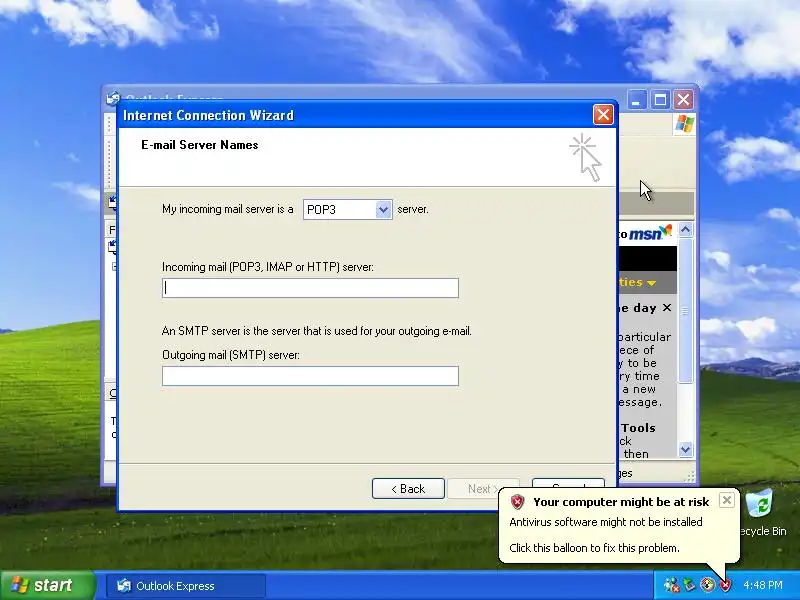This screenshot has height=600, width=800.
Task: Click the round multicolored tray icon
Action: pos(707,585)
